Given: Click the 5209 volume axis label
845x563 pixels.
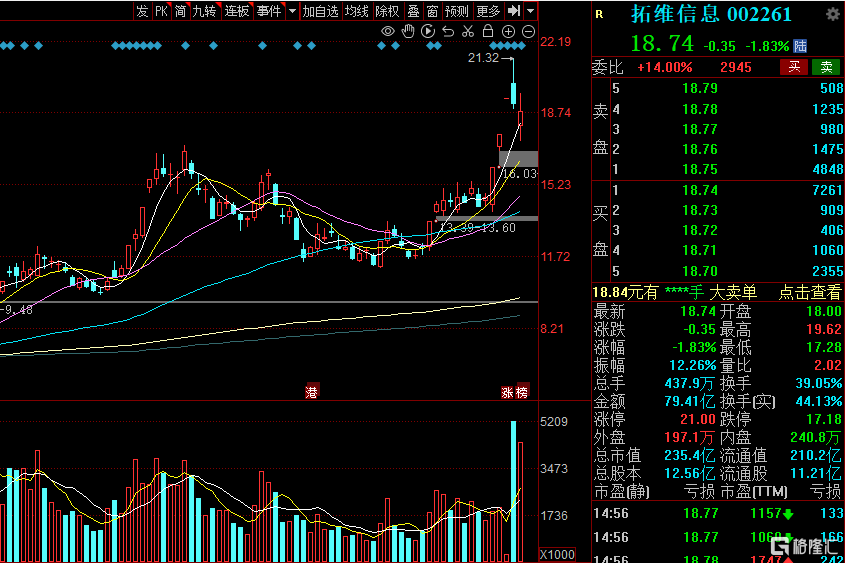Looking at the screenshot, I should (x=553, y=422).
